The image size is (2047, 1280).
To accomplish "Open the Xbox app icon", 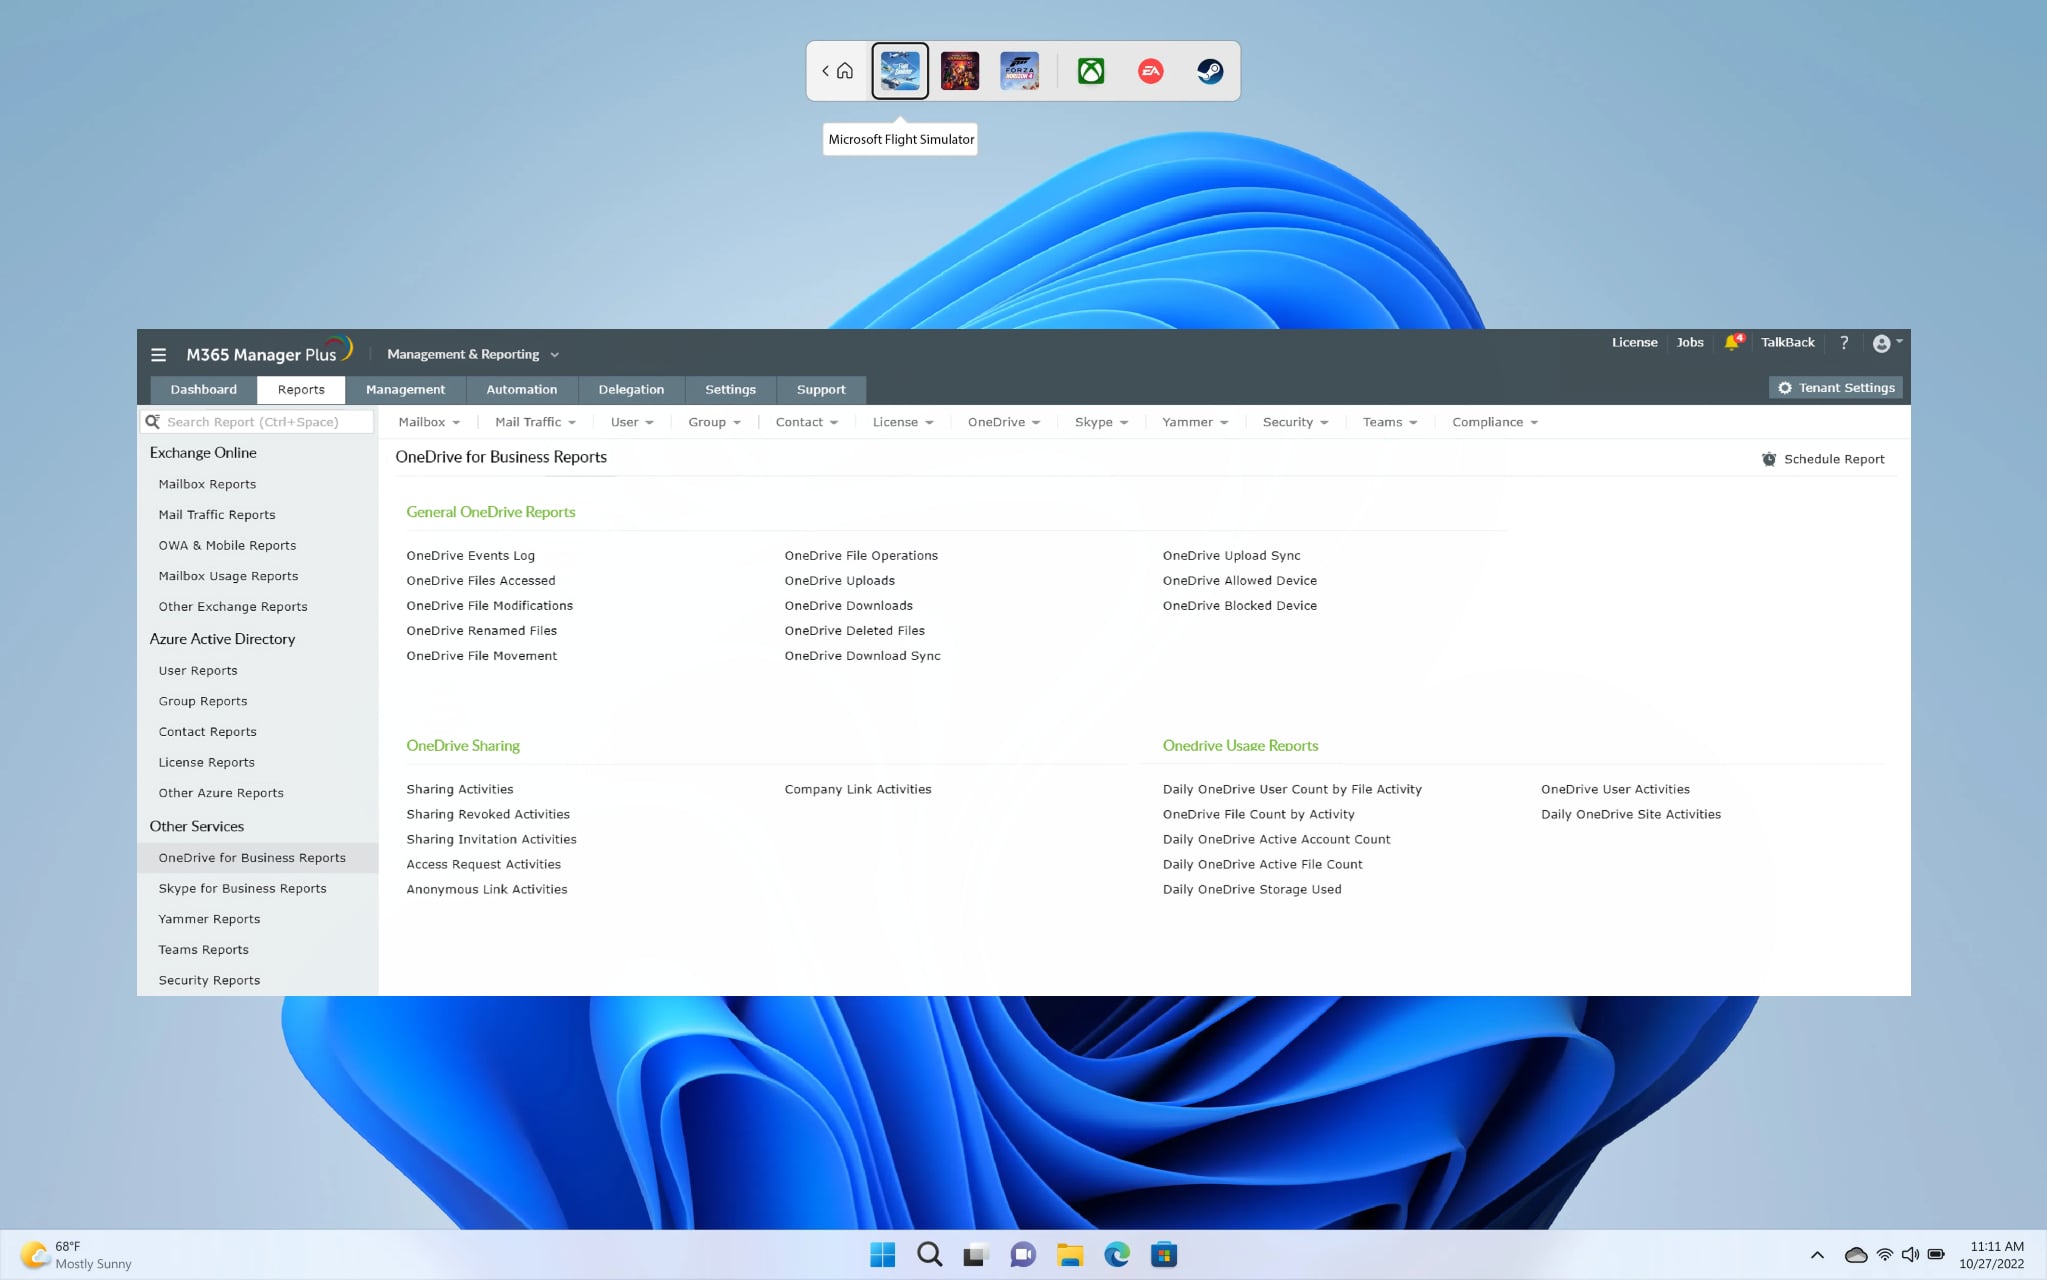I will tap(1090, 71).
